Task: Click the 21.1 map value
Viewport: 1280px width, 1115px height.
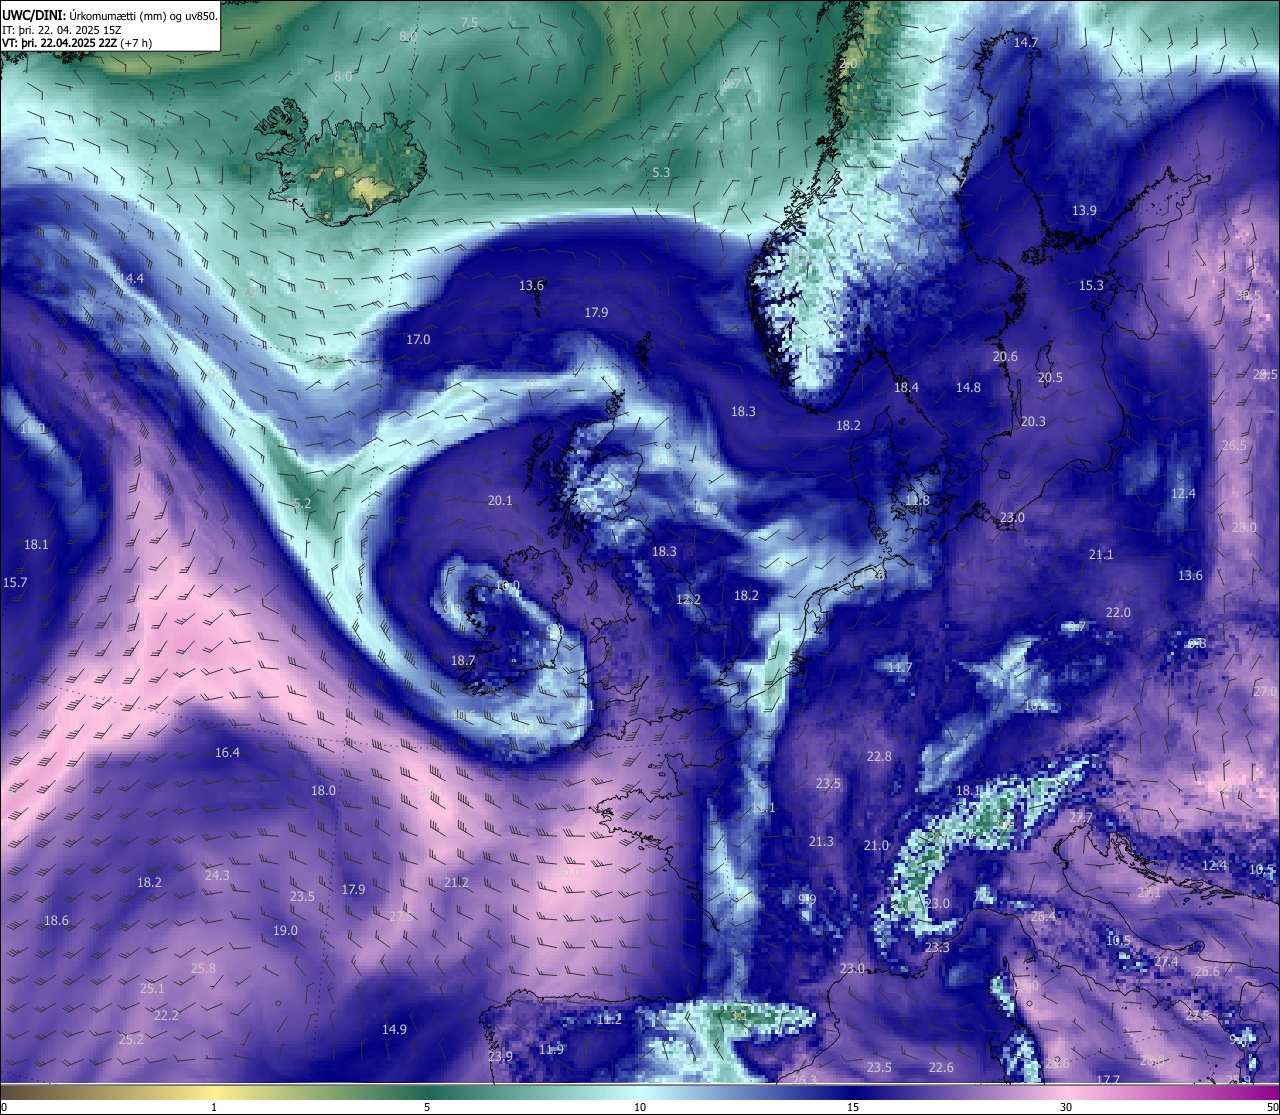Action: tap(1101, 554)
